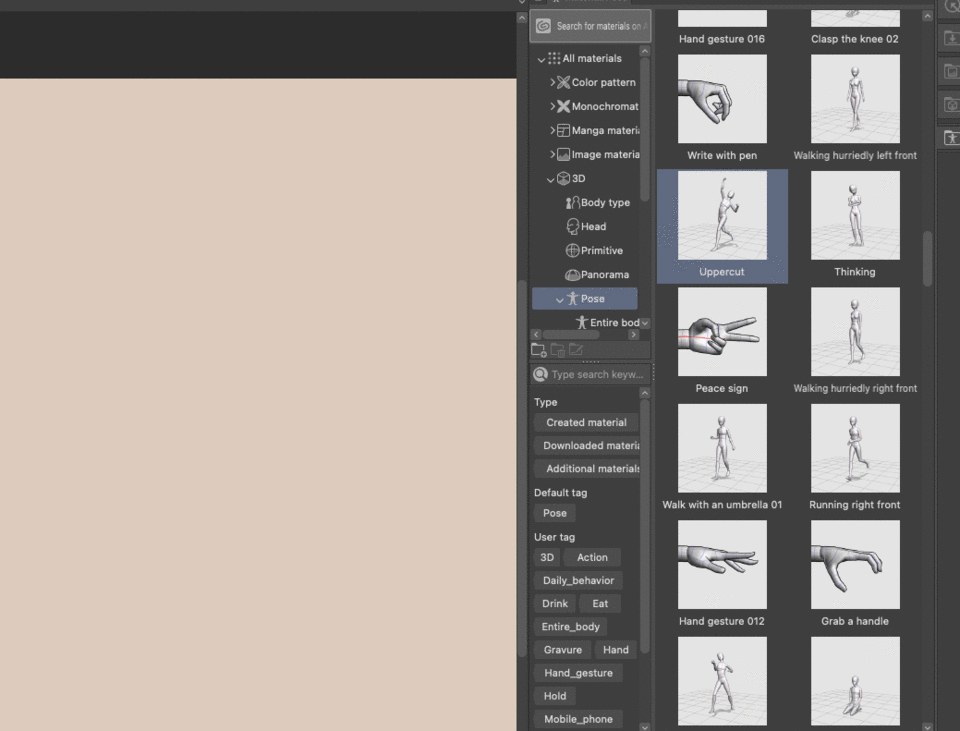The image size is (960, 731).
Task: Click the Clasp the knee 02 label
Action: [x=855, y=39]
